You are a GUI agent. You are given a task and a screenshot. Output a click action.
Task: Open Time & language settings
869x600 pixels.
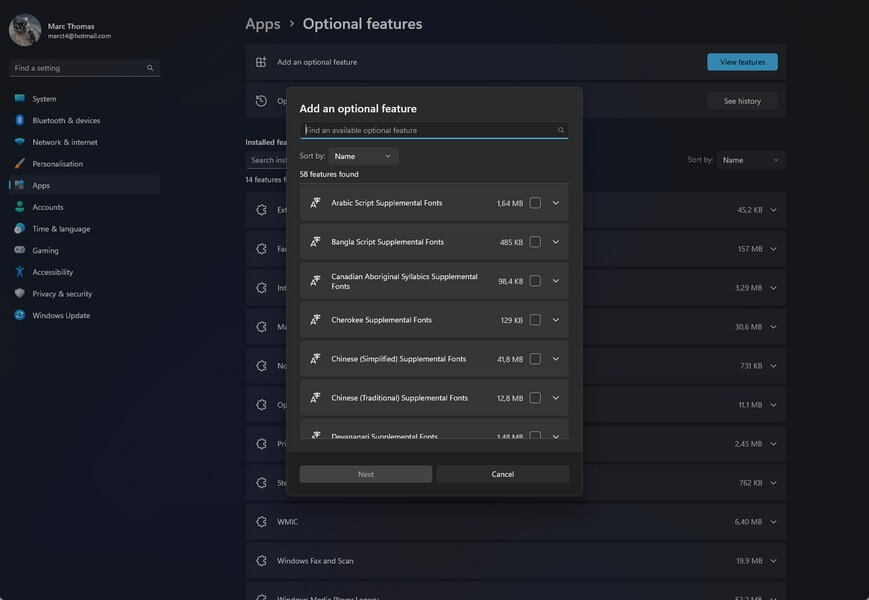[84, 228]
